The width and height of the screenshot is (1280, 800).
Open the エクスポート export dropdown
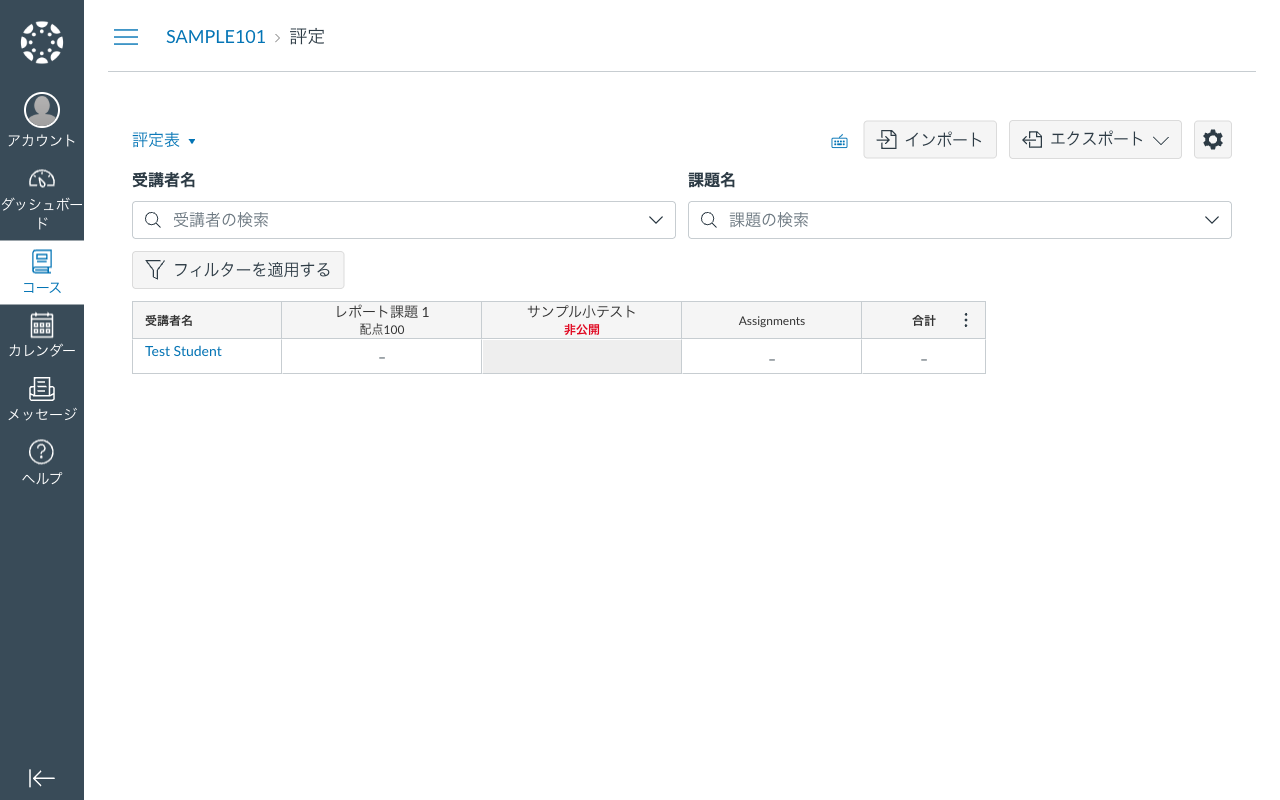[1095, 139]
